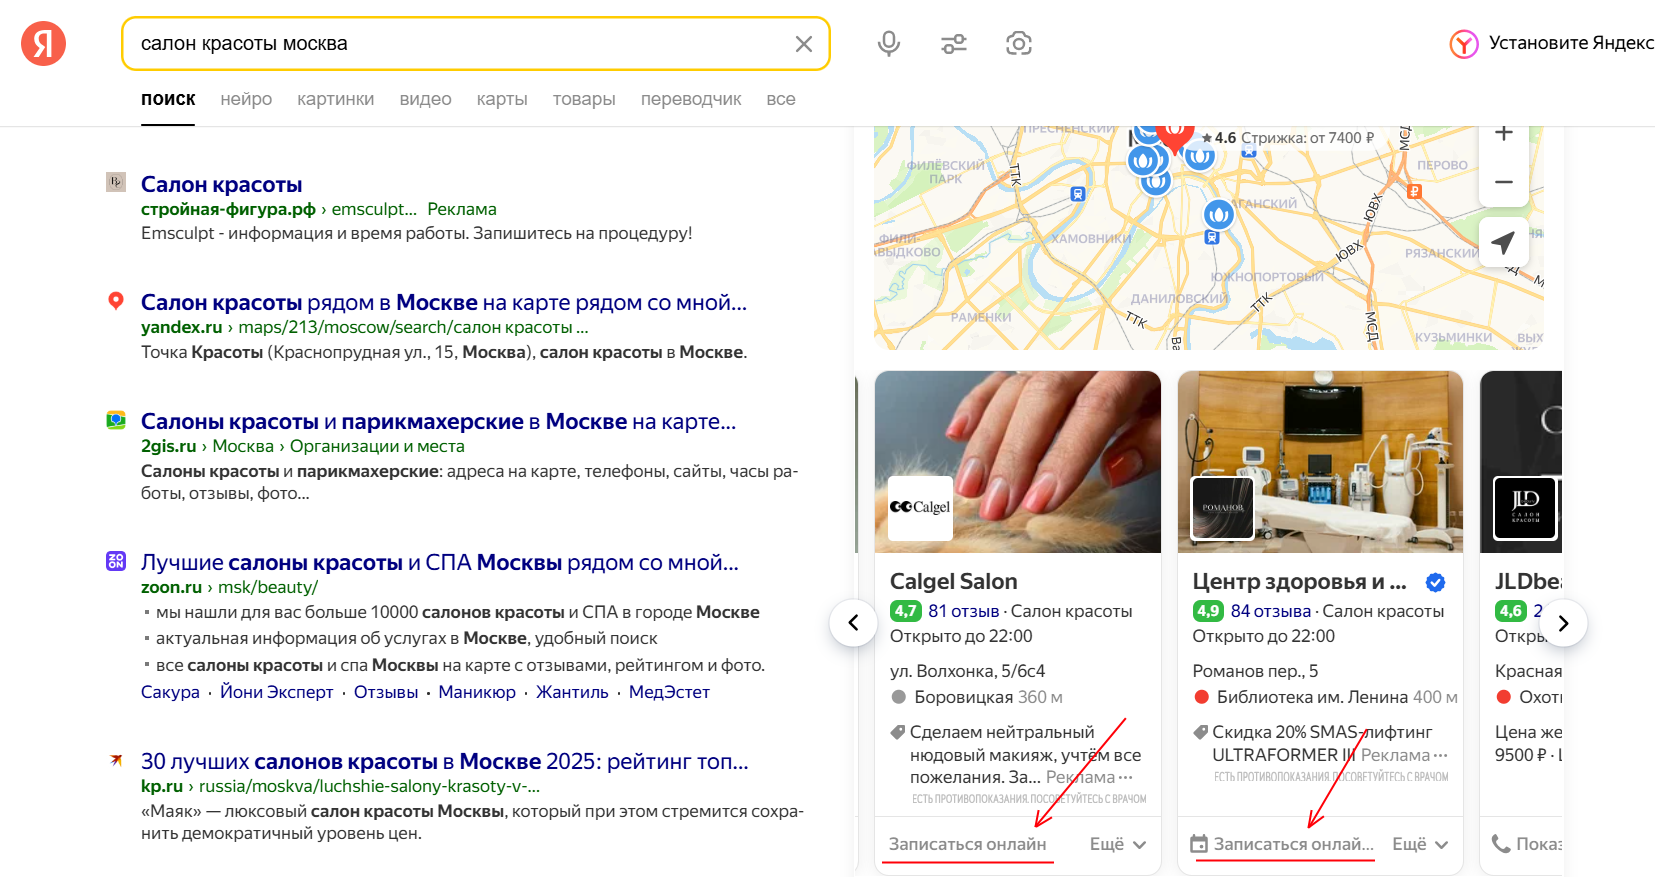Open 81 отзыв reviews link
This screenshot has width=1655, height=877.
[964, 611]
